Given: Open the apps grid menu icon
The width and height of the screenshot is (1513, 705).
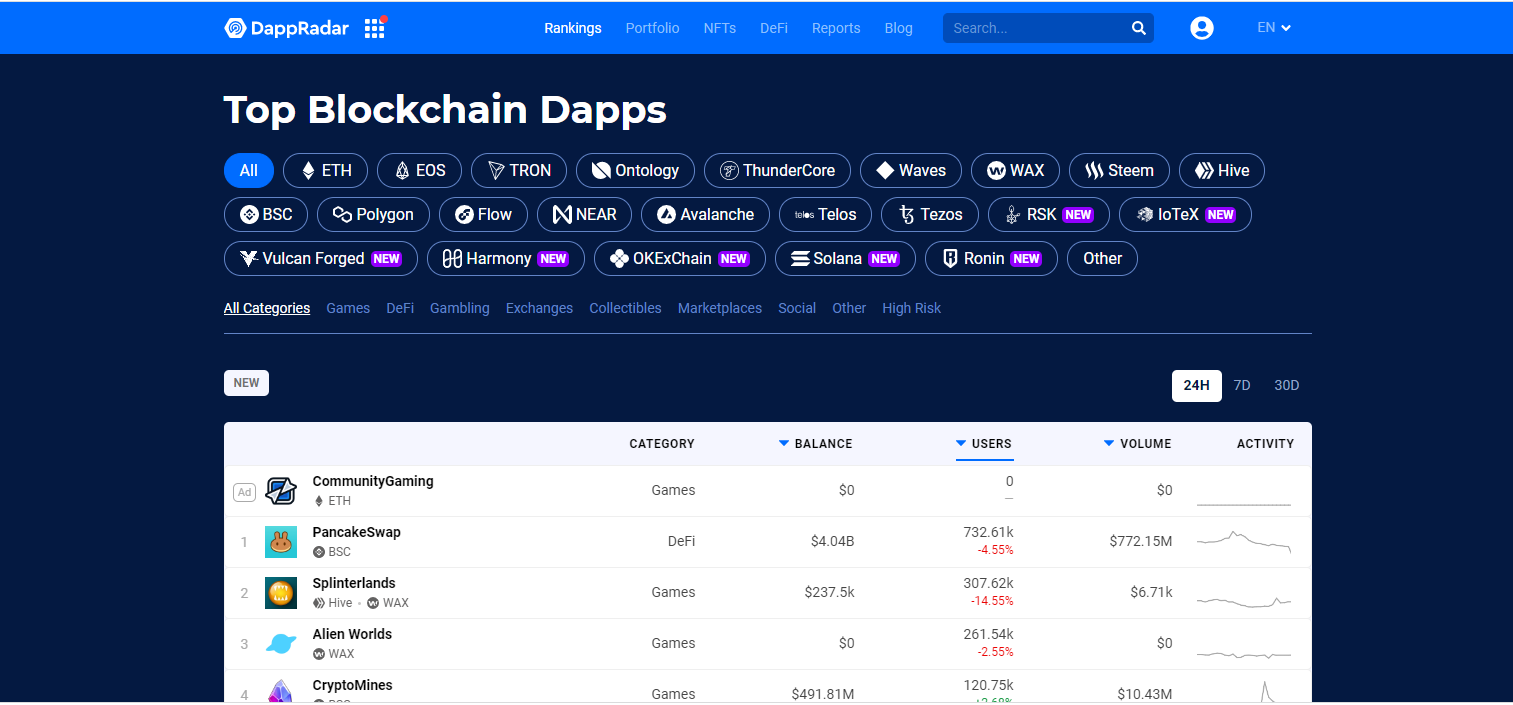Looking at the screenshot, I should tap(375, 28).
